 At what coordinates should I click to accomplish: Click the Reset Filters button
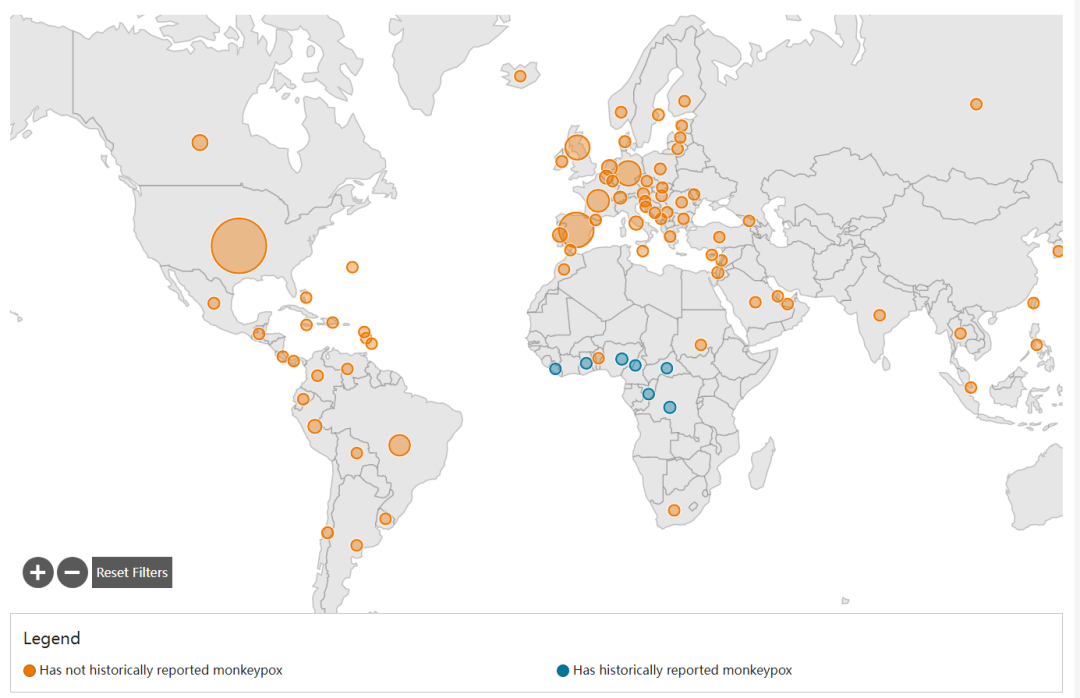point(132,572)
